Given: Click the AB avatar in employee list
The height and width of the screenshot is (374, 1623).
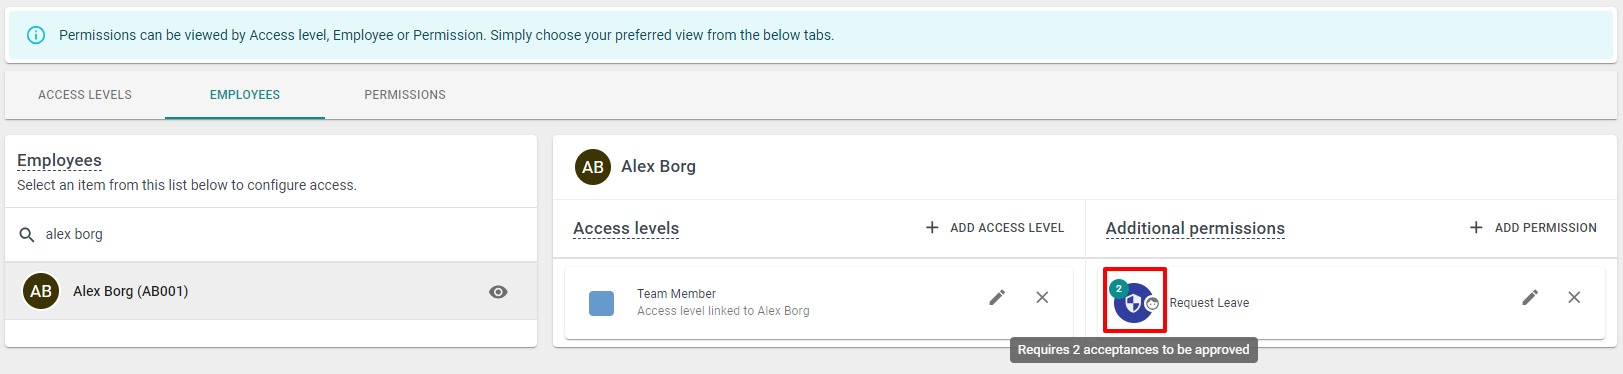Looking at the screenshot, I should (x=41, y=291).
